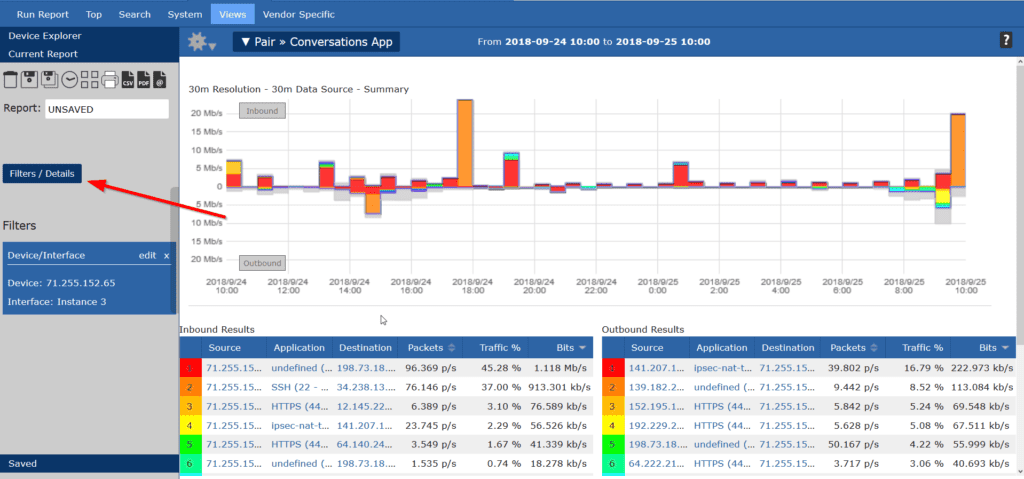Click the printer icon

point(110,80)
